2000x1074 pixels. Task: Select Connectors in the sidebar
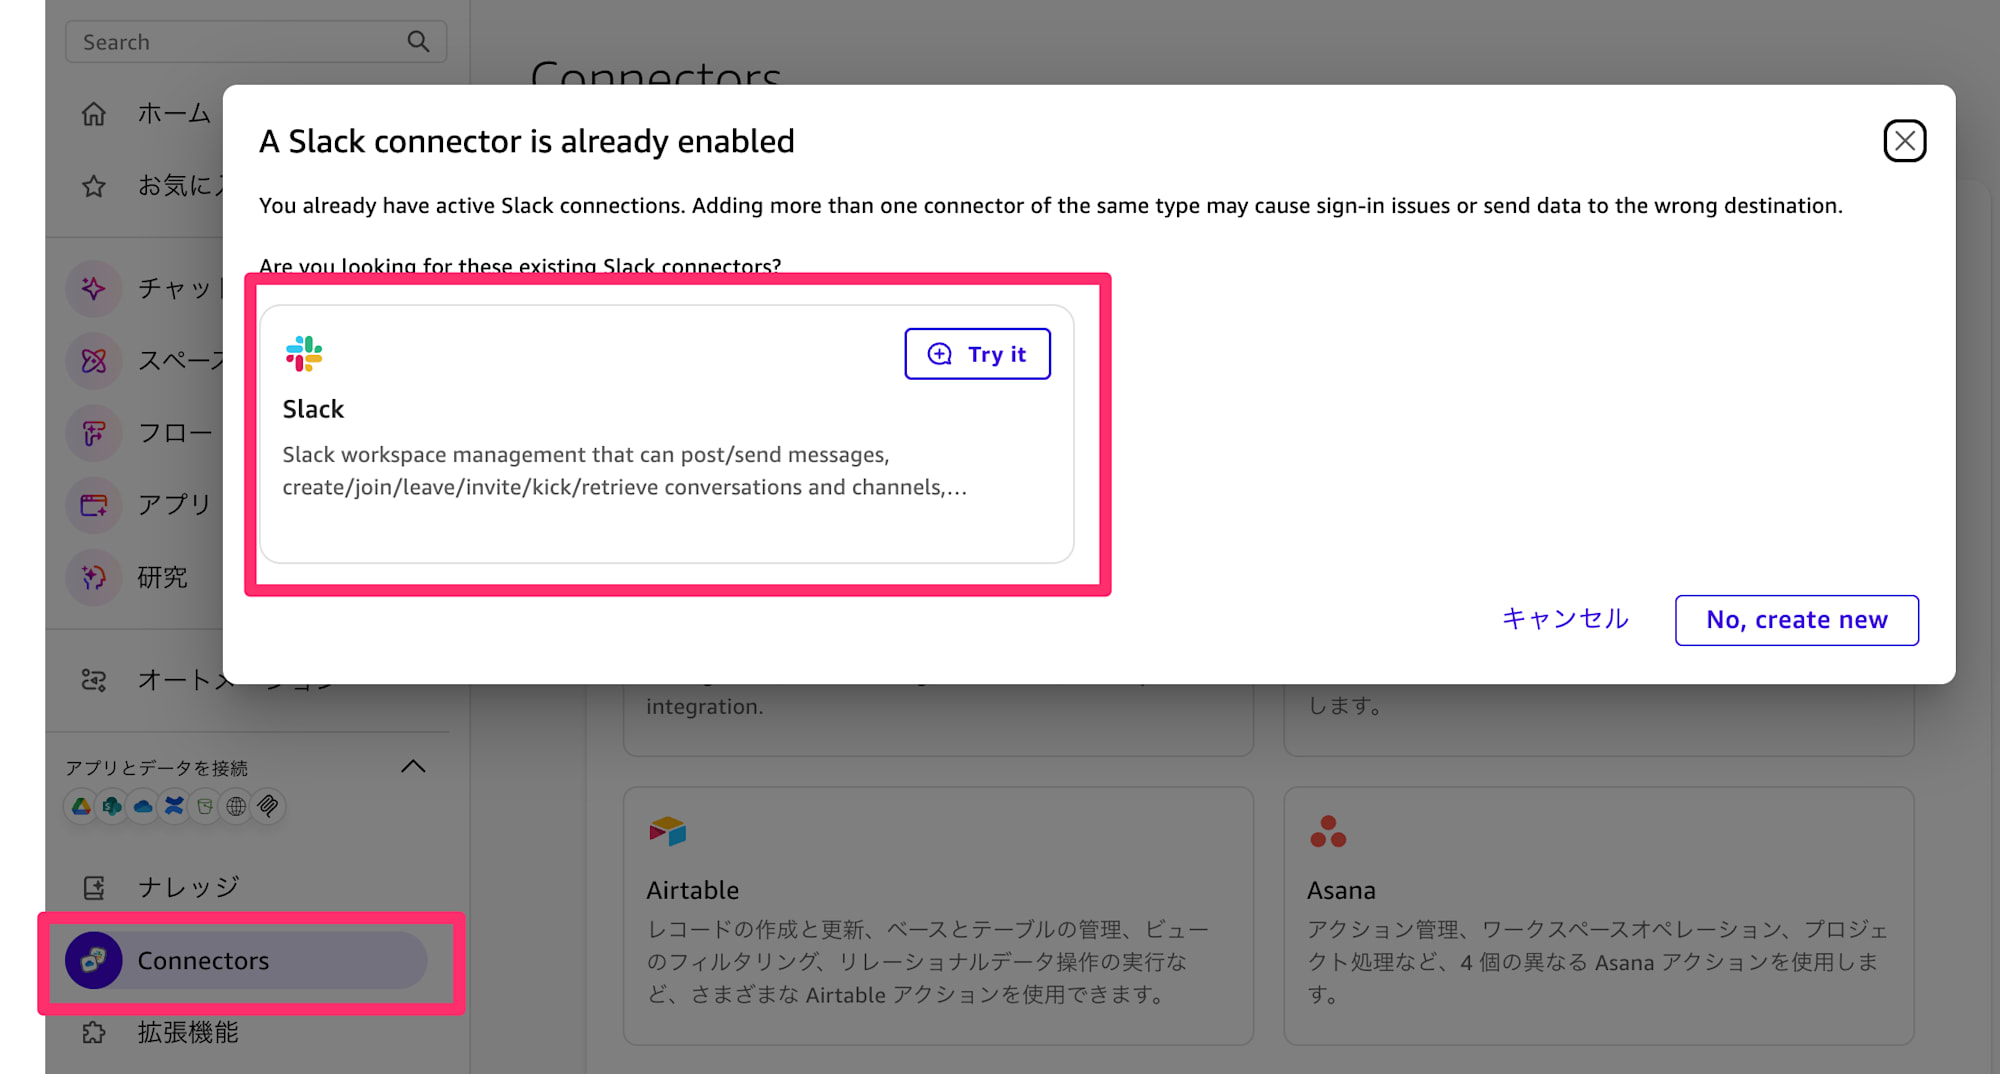click(x=247, y=961)
